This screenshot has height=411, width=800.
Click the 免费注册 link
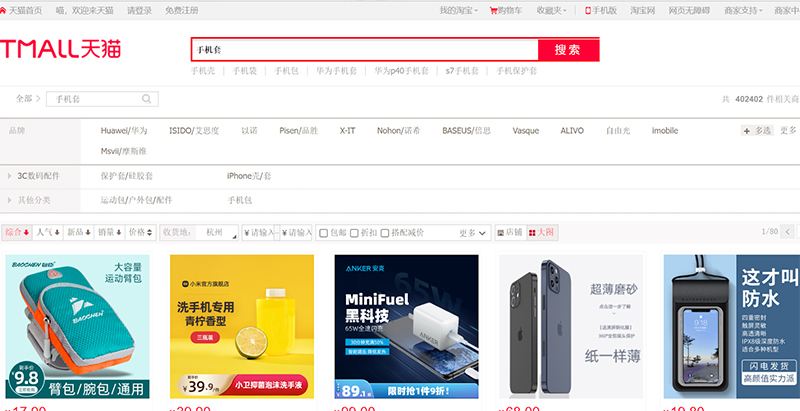click(181, 10)
